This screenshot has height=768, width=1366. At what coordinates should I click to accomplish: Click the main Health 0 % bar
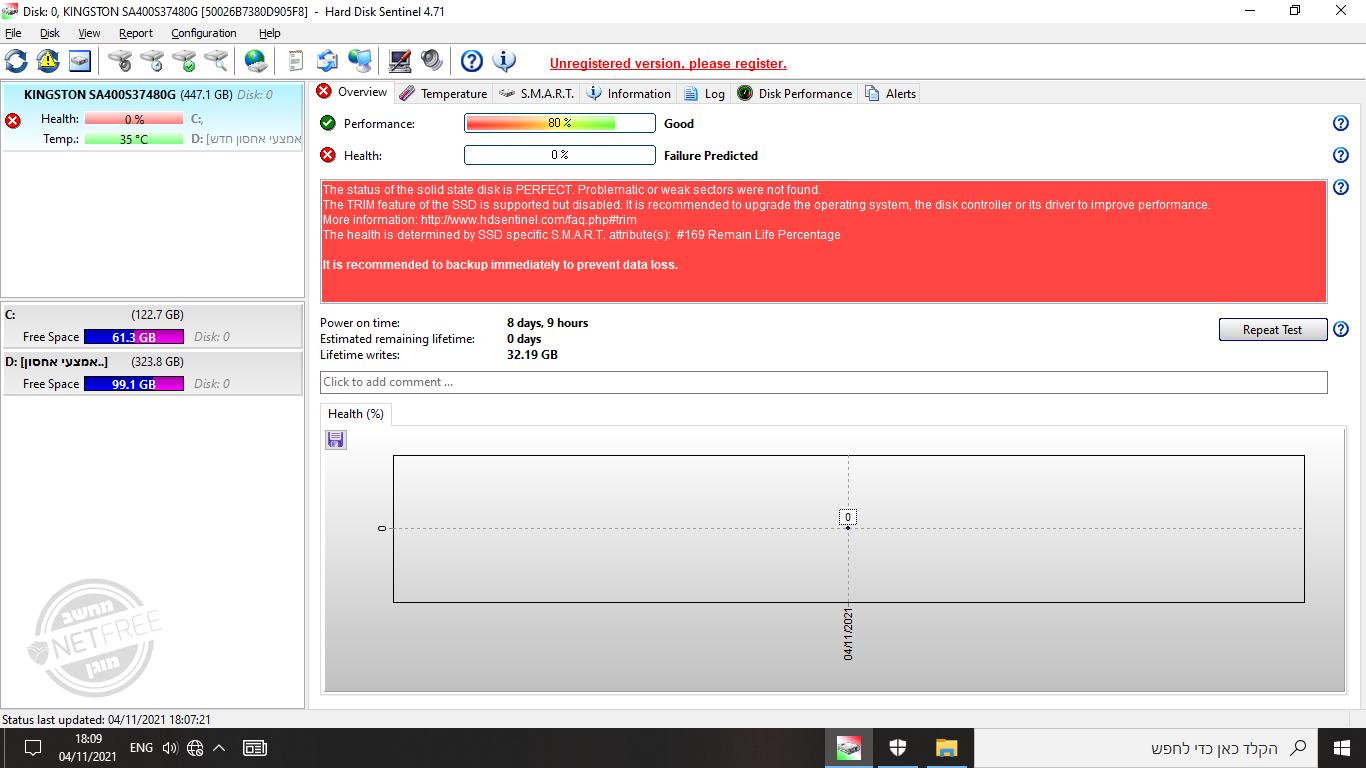coord(560,155)
